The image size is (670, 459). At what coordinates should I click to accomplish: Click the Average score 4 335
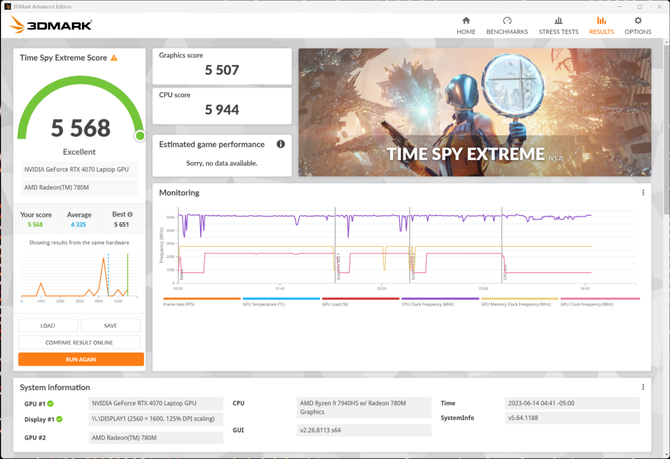(x=79, y=224)
